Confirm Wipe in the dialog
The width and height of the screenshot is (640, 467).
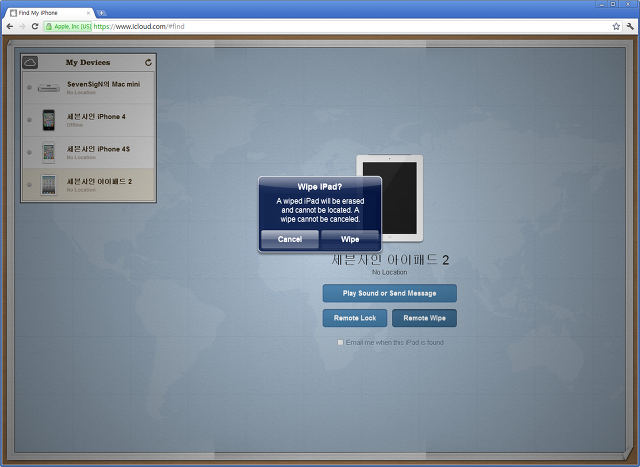tap(350, 239)
